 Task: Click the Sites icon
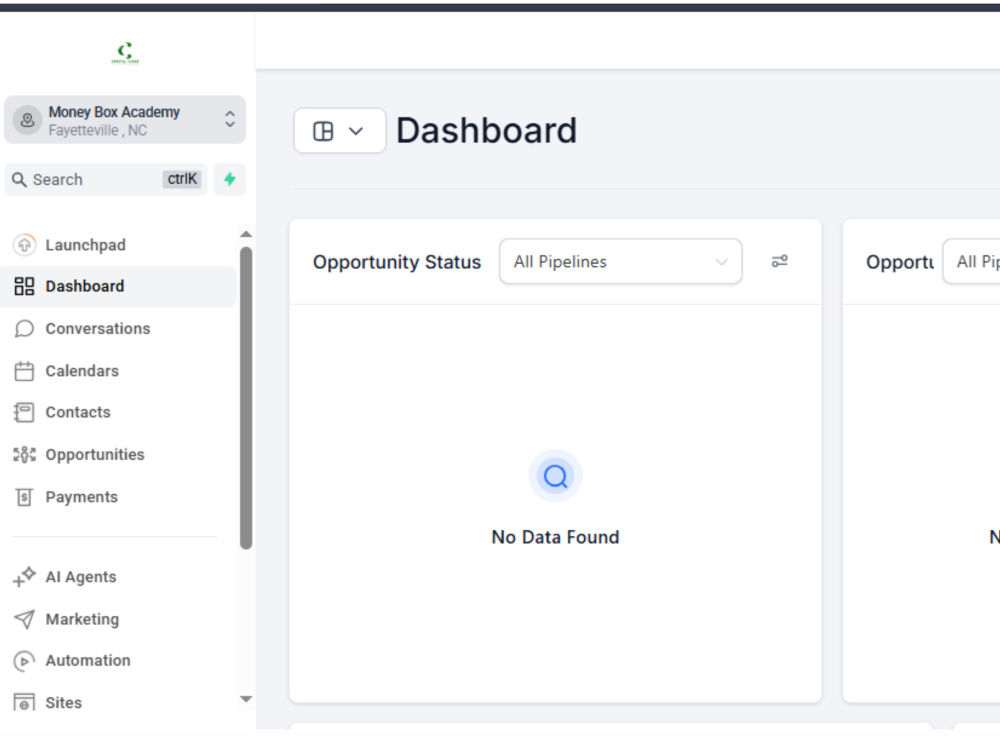point(24,702)
